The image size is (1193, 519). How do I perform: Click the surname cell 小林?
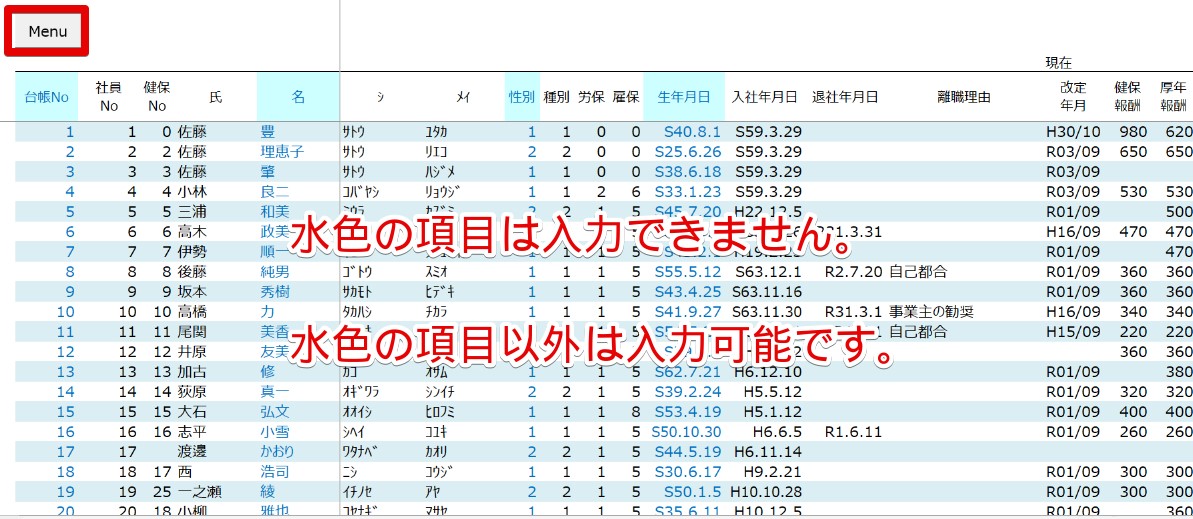pos(192,192)
